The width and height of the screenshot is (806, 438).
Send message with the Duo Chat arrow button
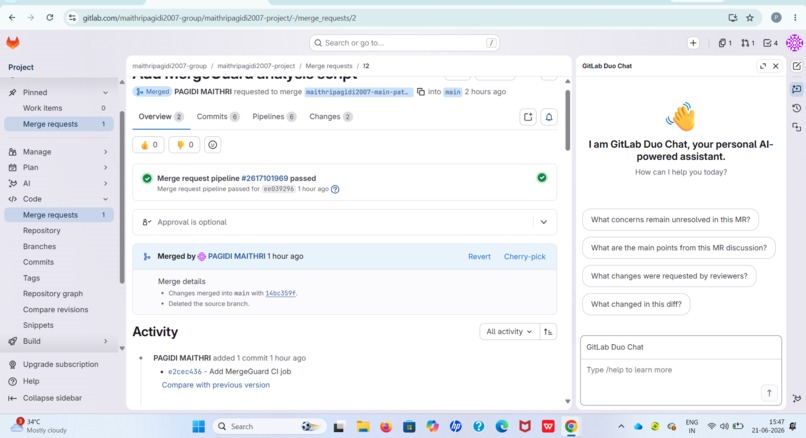pos(769,393)
